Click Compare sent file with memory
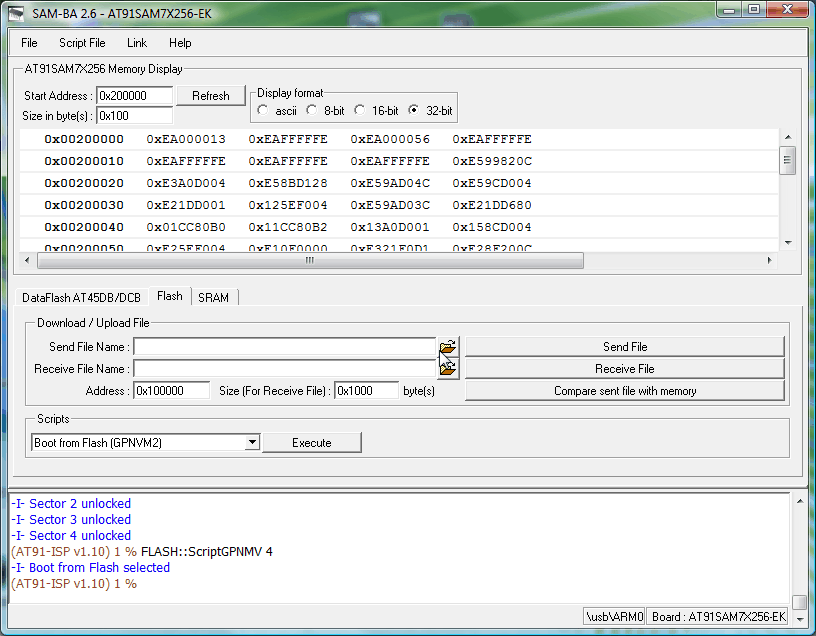 click(624, 391)
